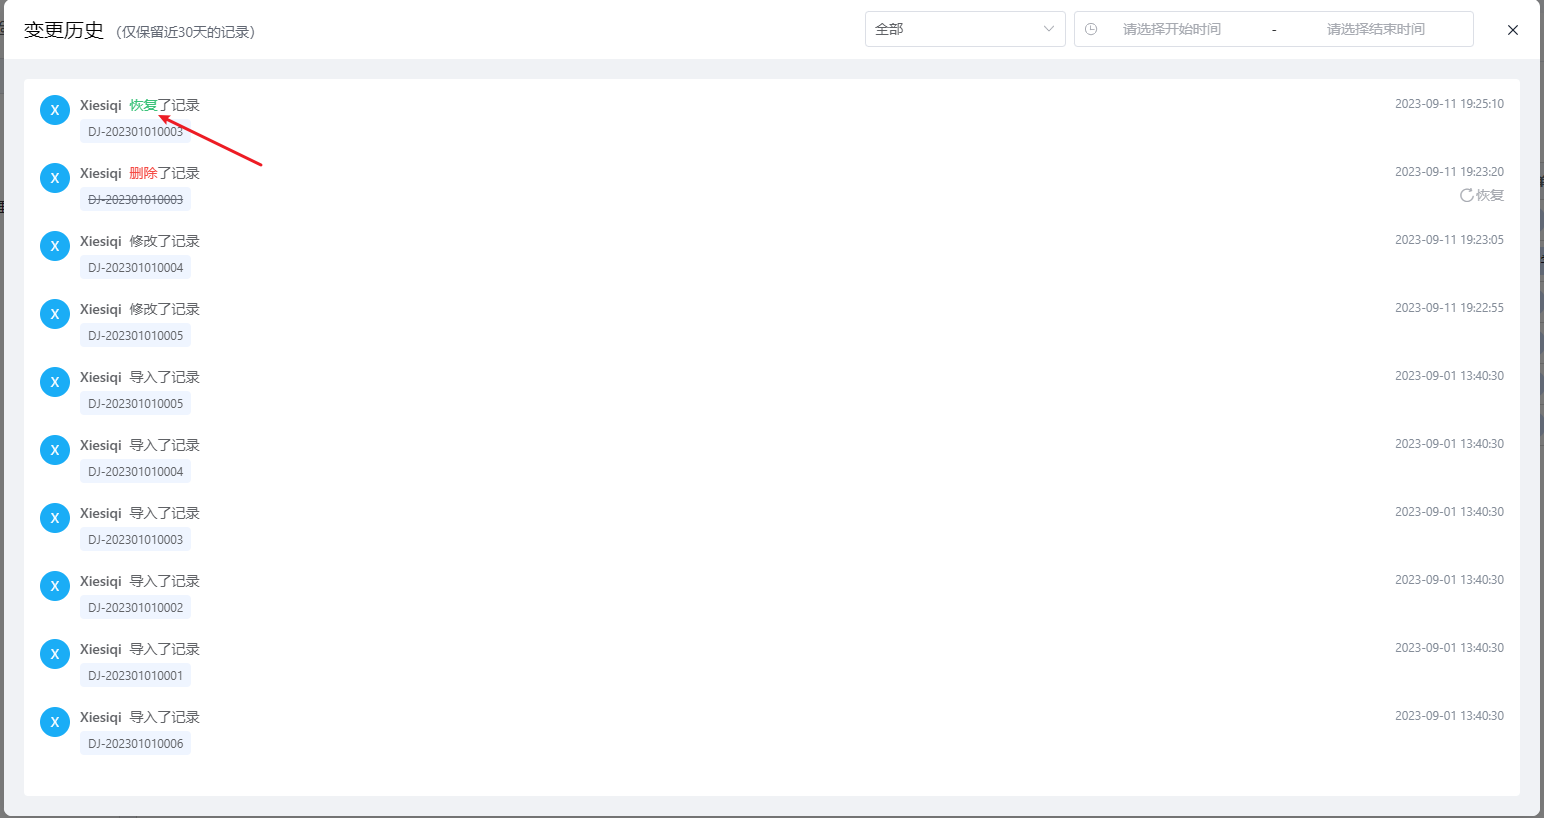The image size is (1544, 818).
Task: Click the avatar of the import entry for DJ-202301010001
Action: point(55,654)
